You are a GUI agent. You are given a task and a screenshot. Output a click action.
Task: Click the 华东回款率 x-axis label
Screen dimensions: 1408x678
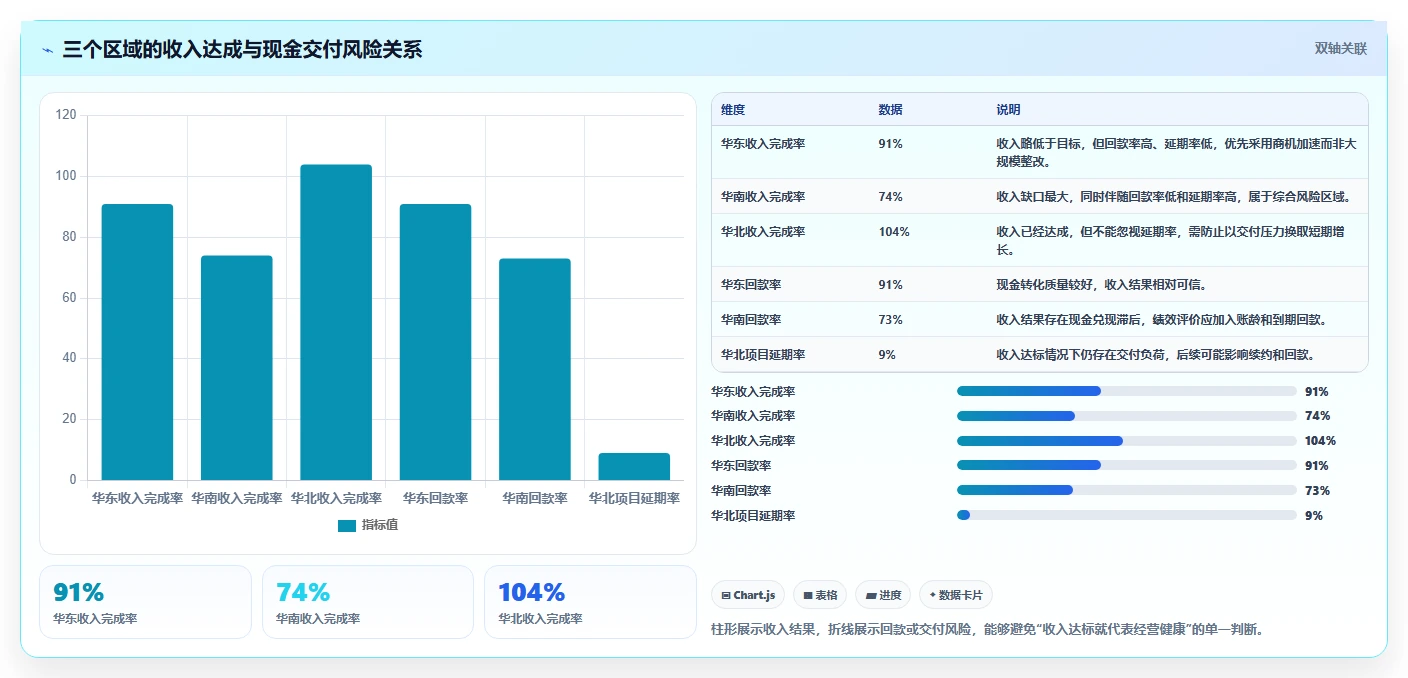click(x=435, y=498)
